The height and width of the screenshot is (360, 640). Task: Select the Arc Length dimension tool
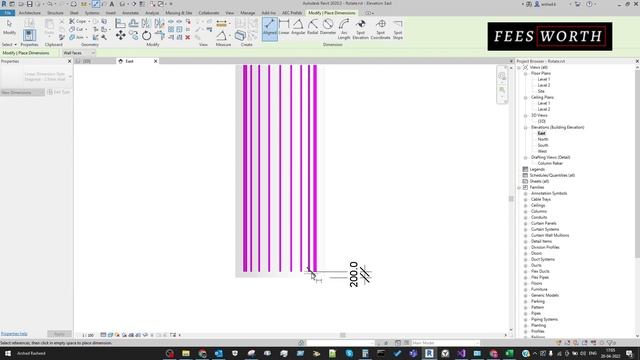(344, 29)
